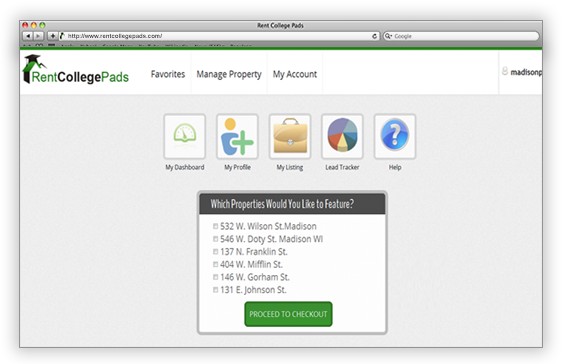Image resolution: width=562 pixels, height=364 pixels.
Task: Open the Favorites nav item
Action: pyautogui.click(x=168, y=74)
